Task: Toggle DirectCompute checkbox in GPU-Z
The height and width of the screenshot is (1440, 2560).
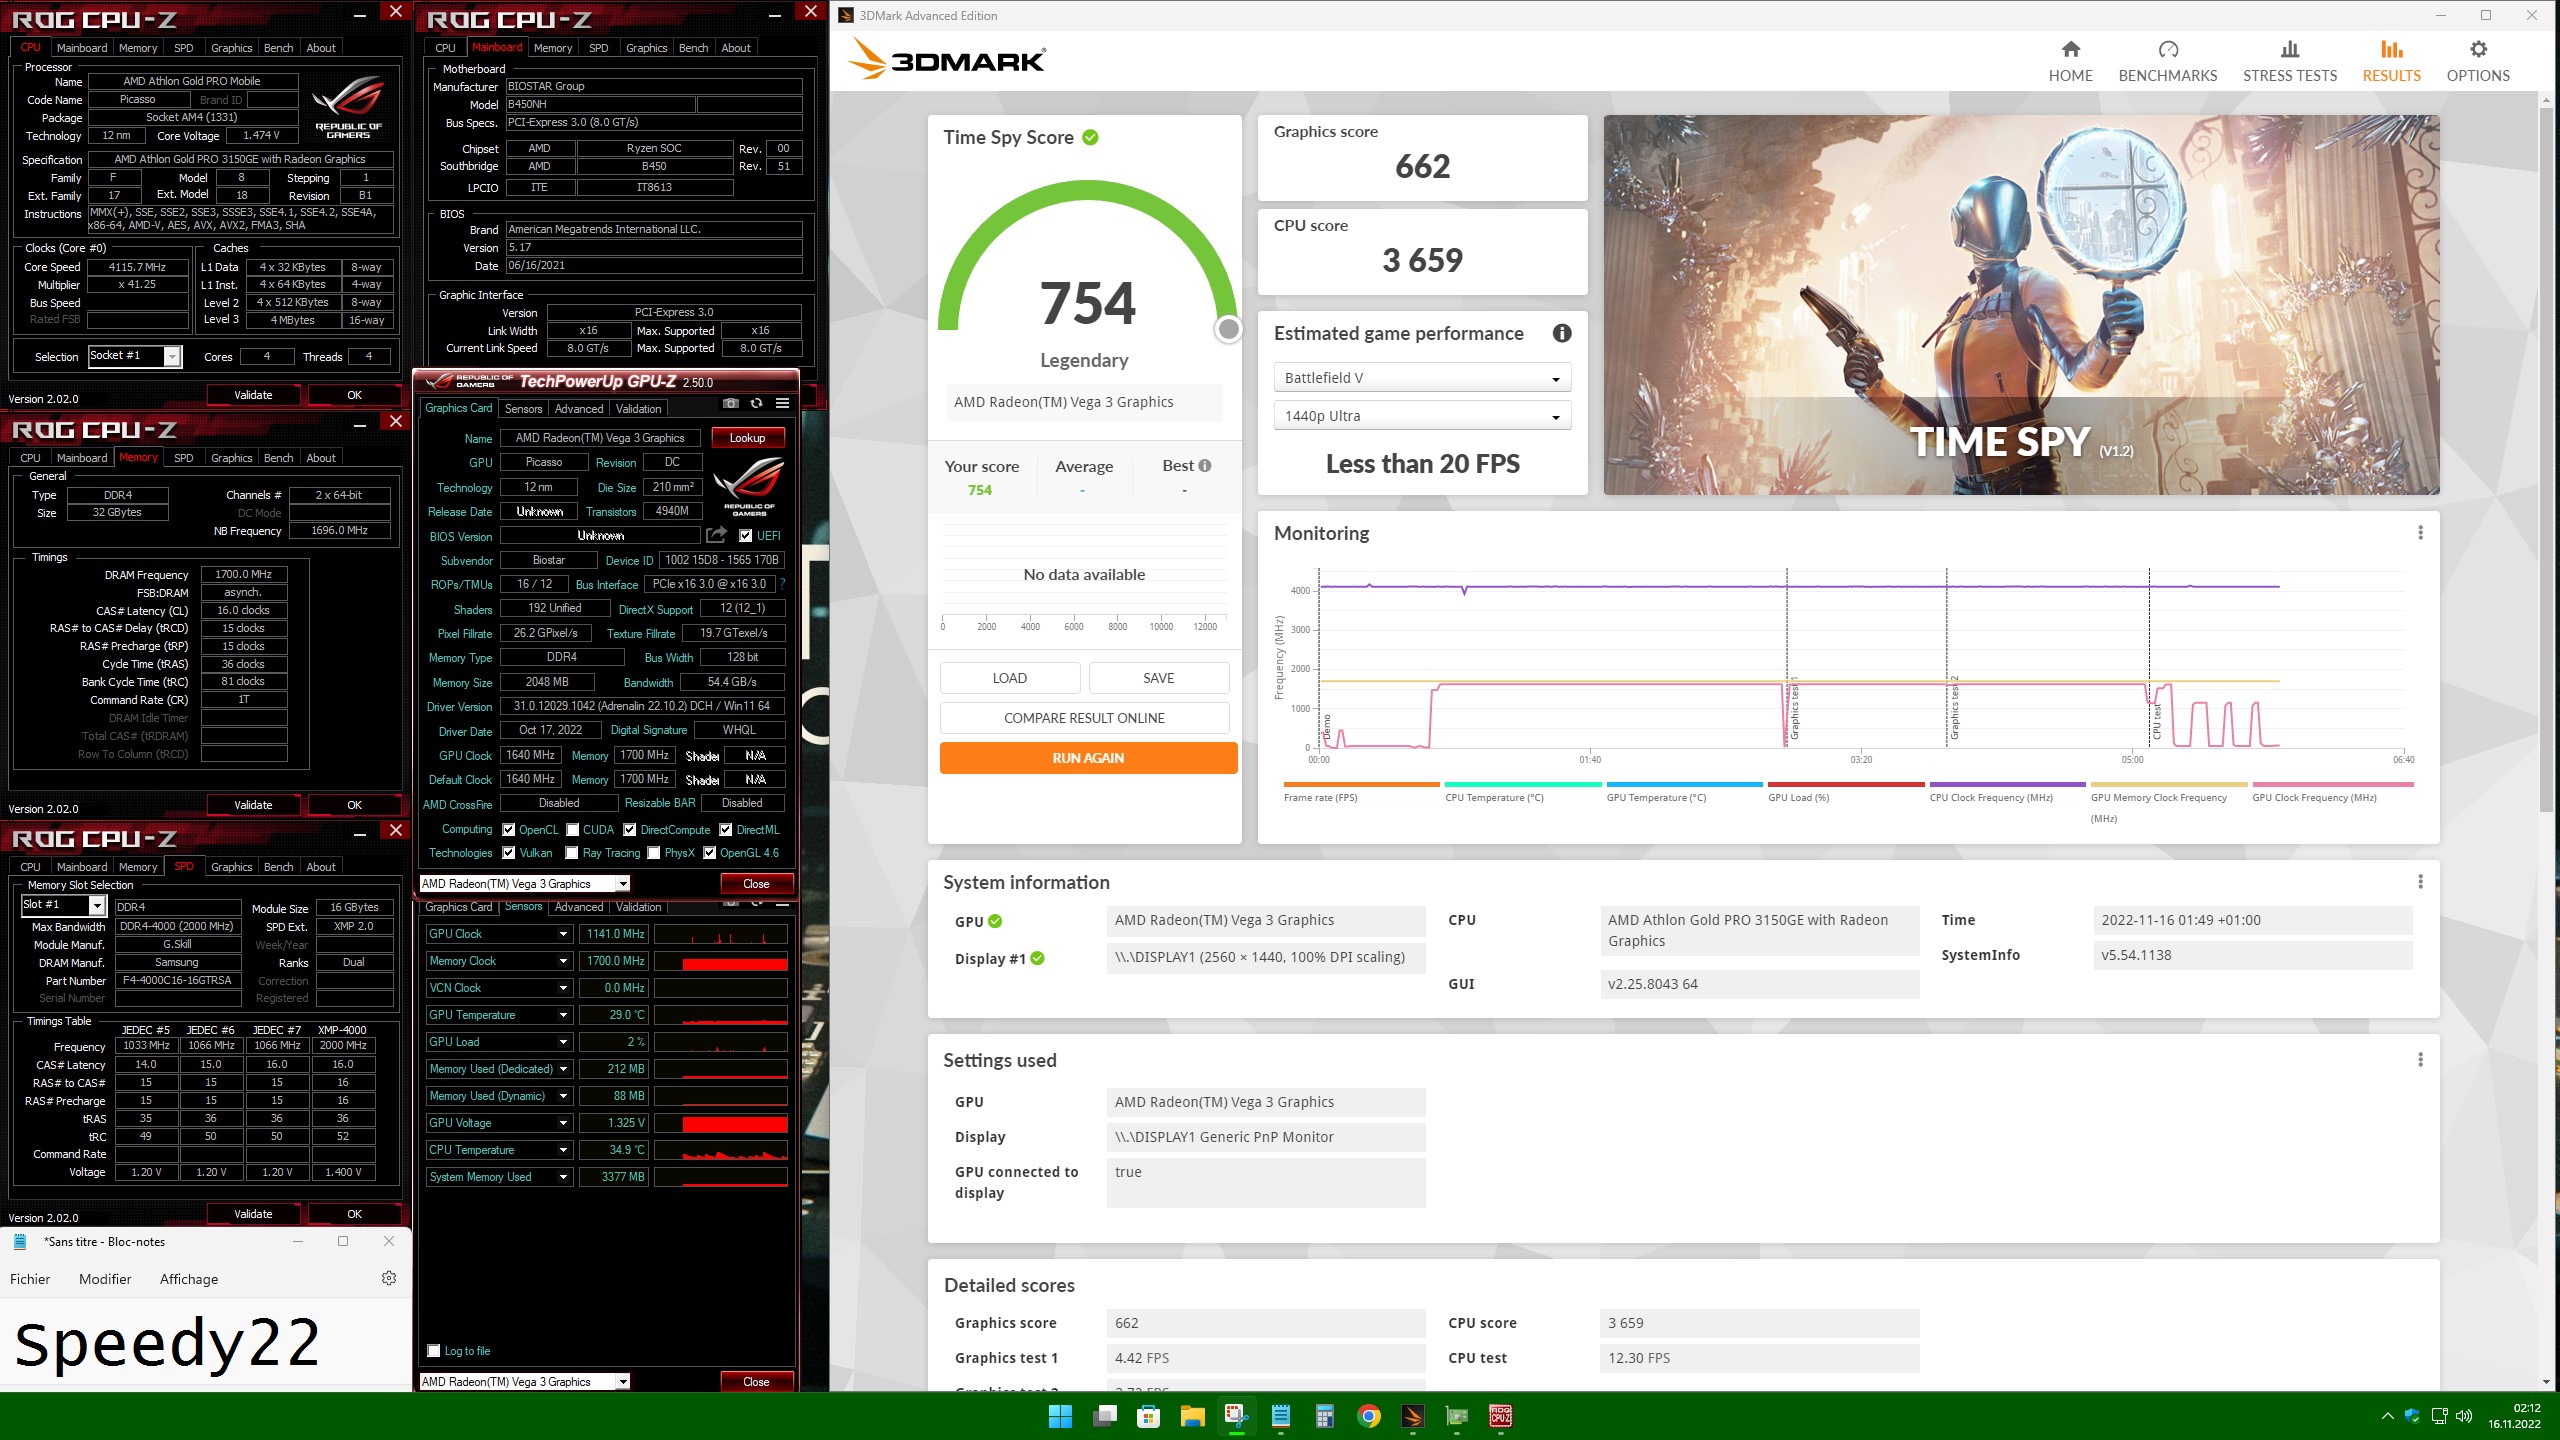Action: pyautogui.click(x=630, y=830)
